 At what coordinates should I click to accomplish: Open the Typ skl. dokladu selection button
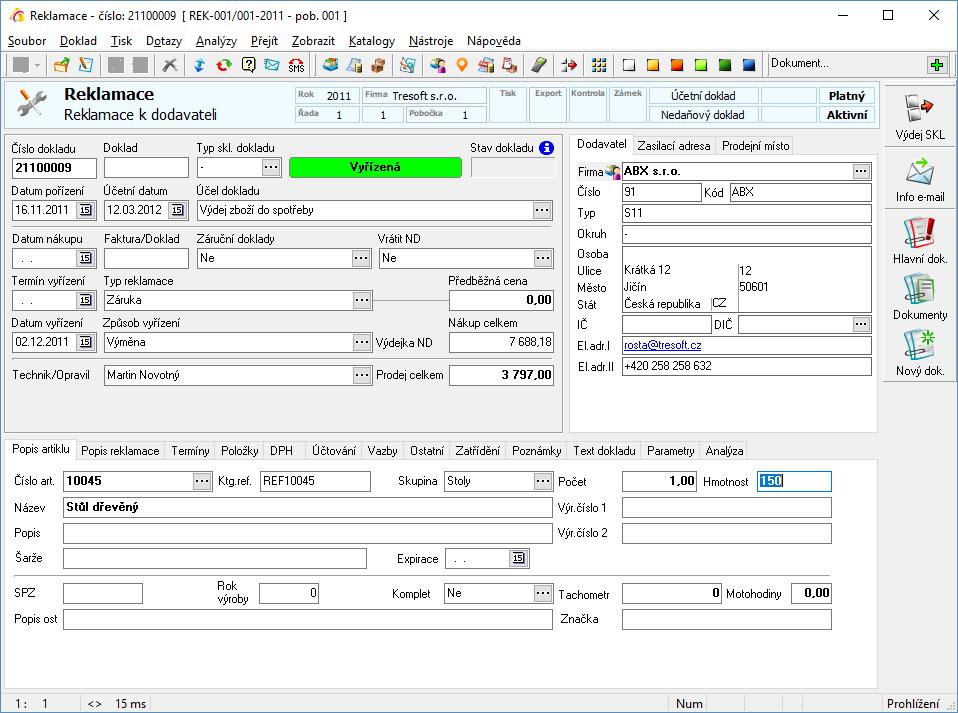(271, 167)
